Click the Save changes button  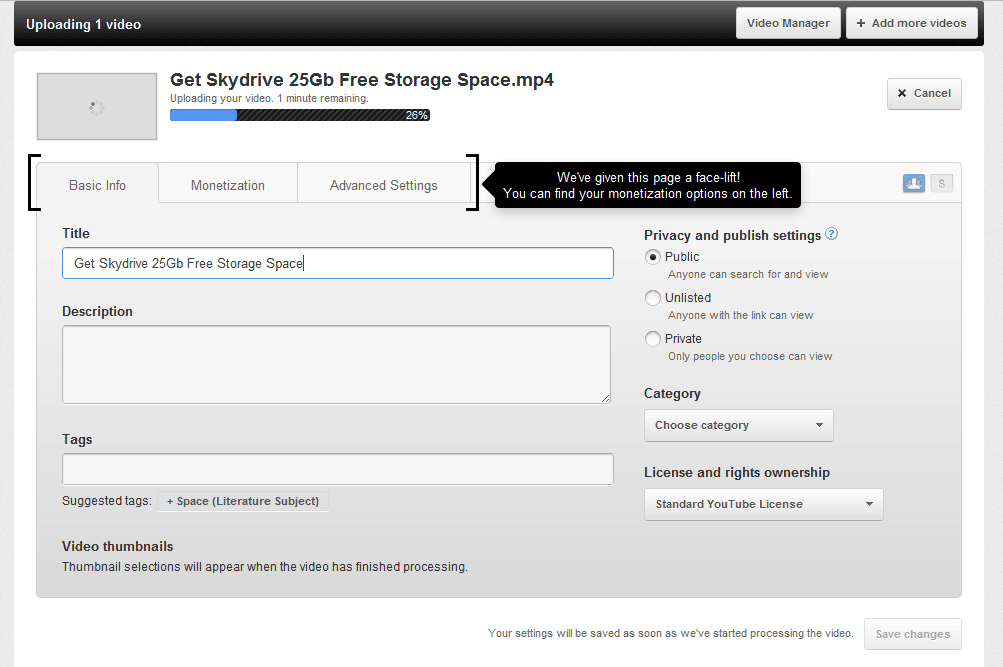[913, 634]
